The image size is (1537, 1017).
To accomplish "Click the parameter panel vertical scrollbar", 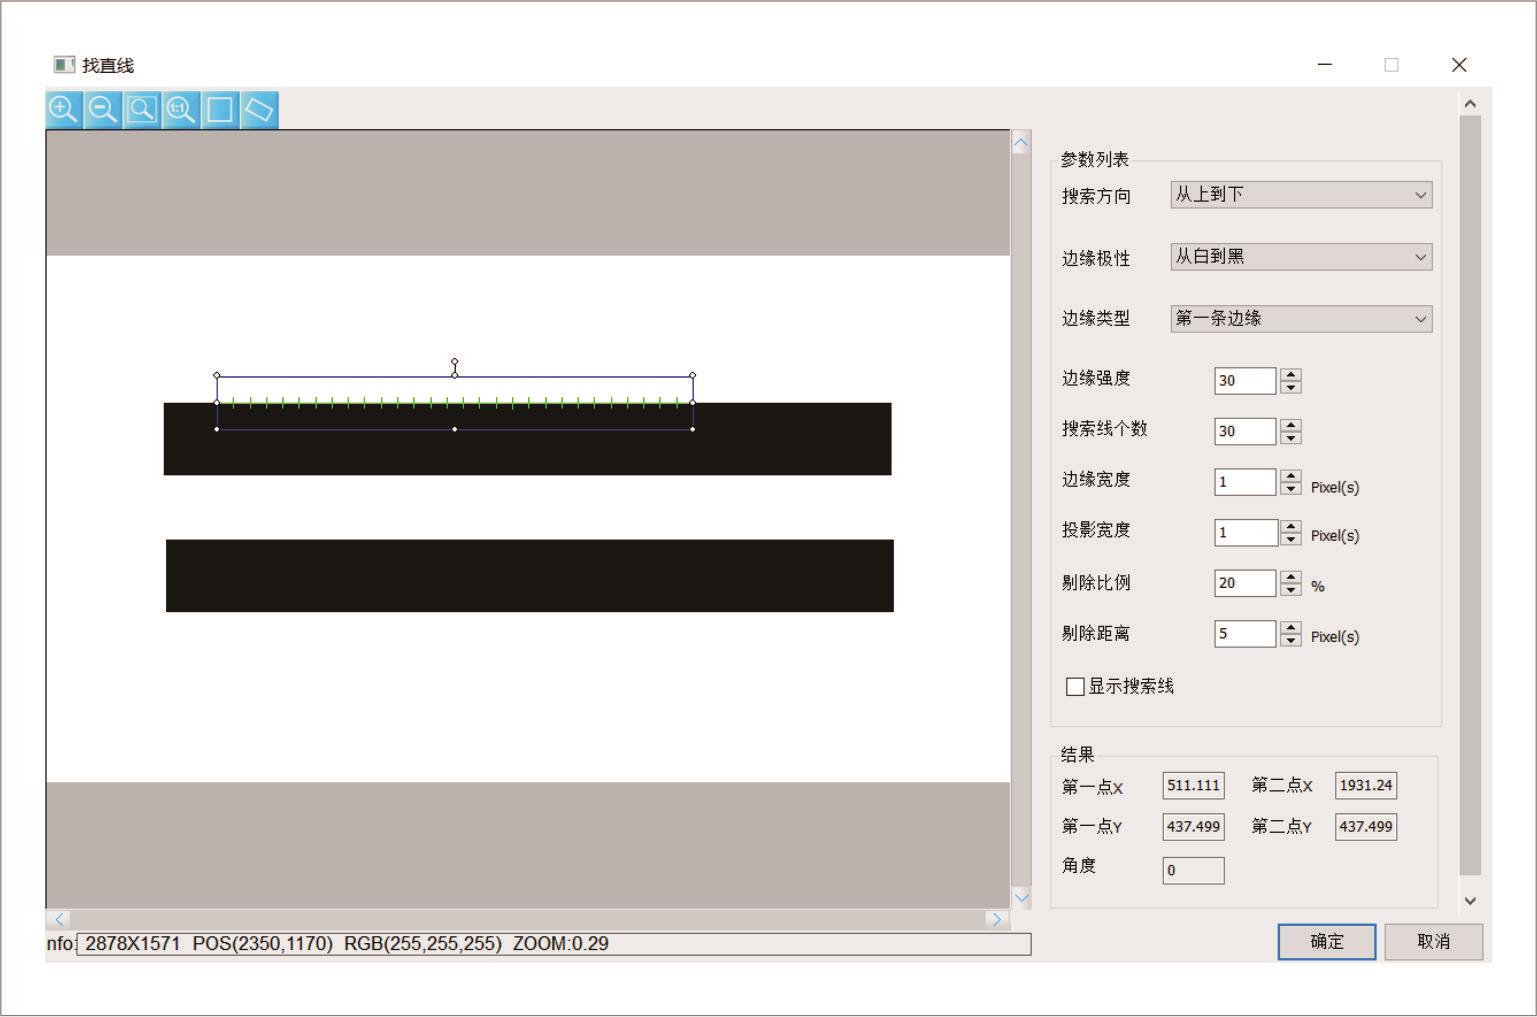I will pos(1469,495).
